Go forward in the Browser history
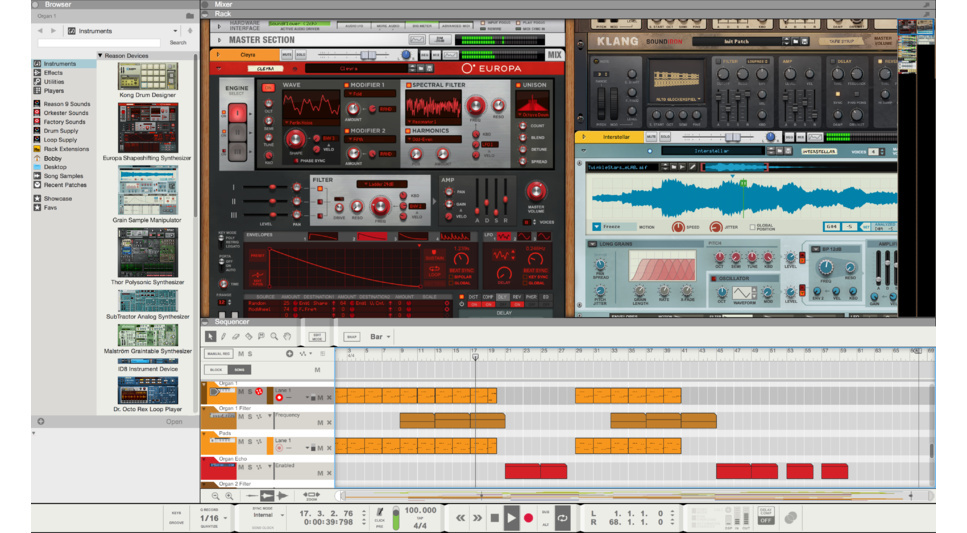 (x=54, y=30)
